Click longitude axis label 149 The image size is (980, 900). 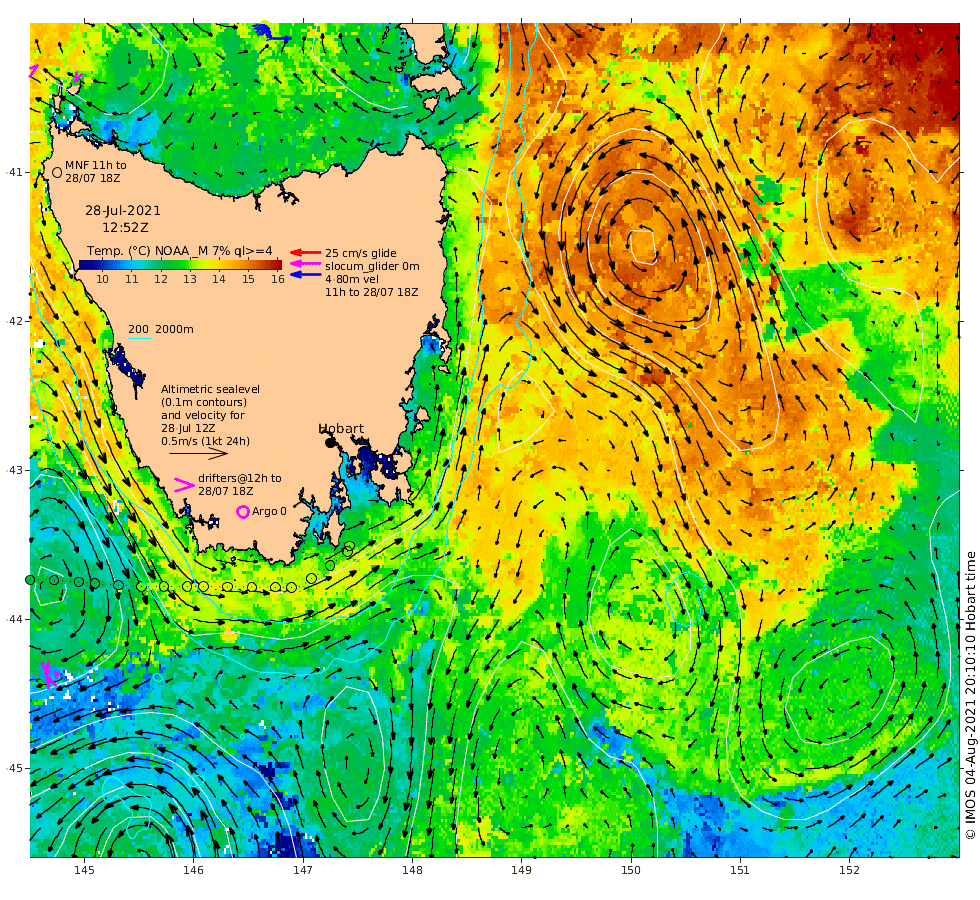521,870
